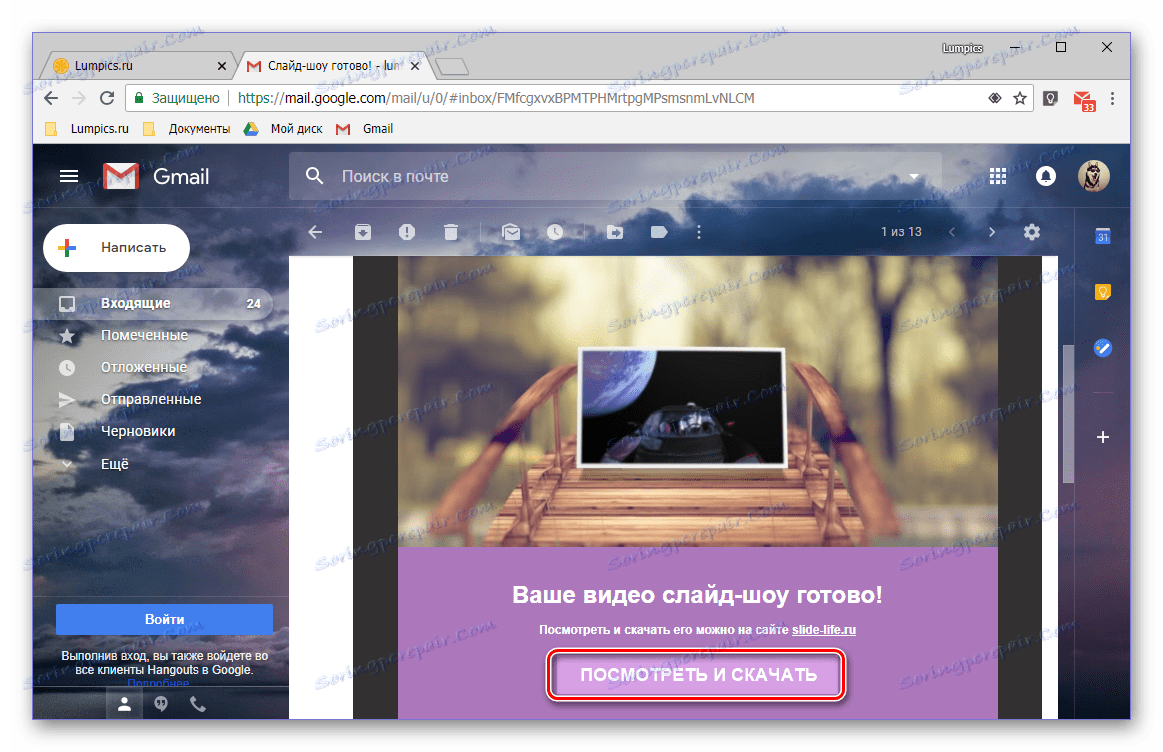1163x752 pixels.
Task: Close the 'Слайд-шоу готово!' tab
Action: coord(415,66)
